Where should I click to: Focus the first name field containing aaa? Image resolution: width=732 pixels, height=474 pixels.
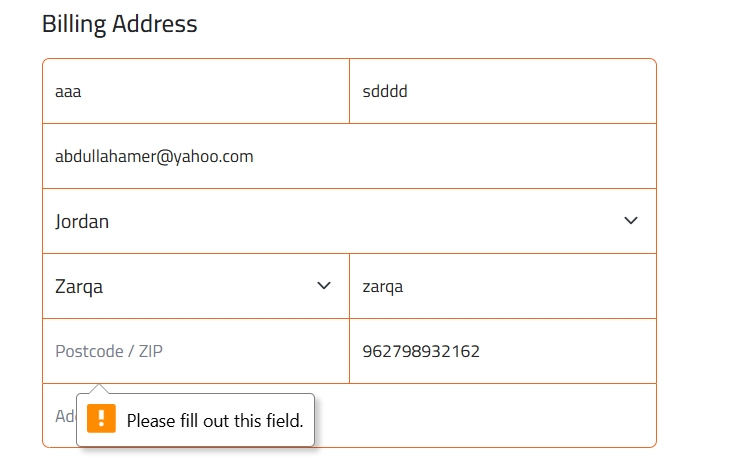[196, 91]
